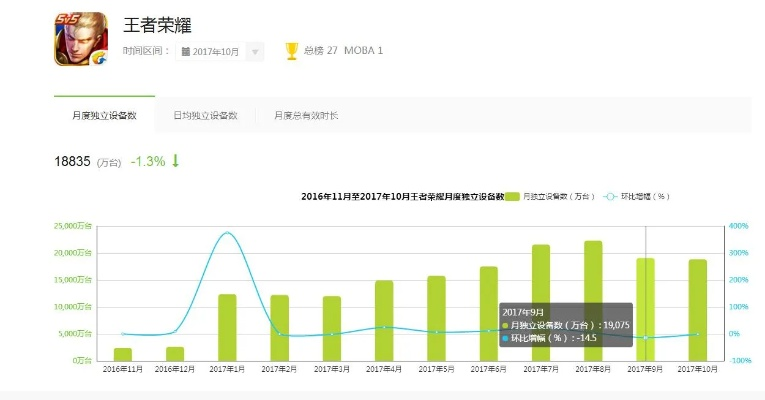765x400 pixels.
Task: Switch to the 日均独立设备数 tab
Action: pos(205,115)
